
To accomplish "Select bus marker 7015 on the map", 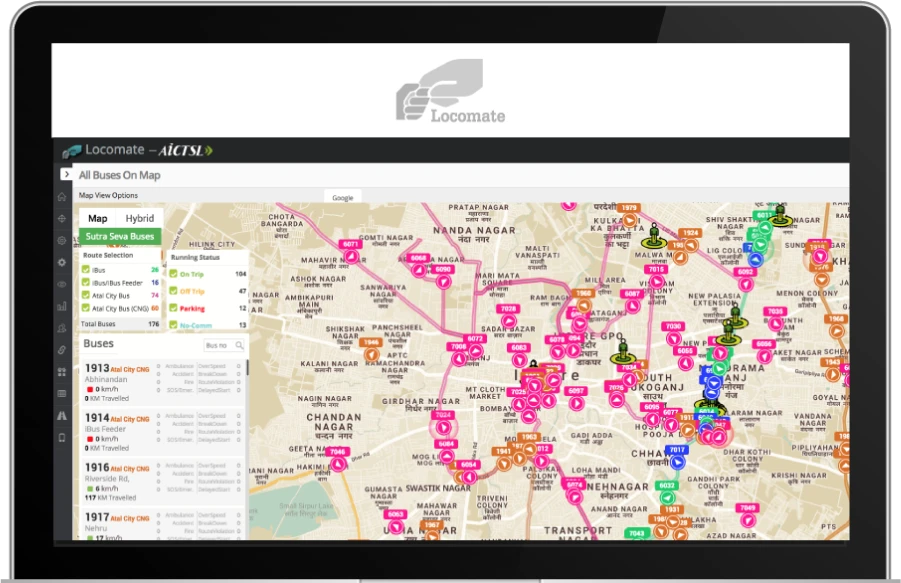I will pos(656,276).
